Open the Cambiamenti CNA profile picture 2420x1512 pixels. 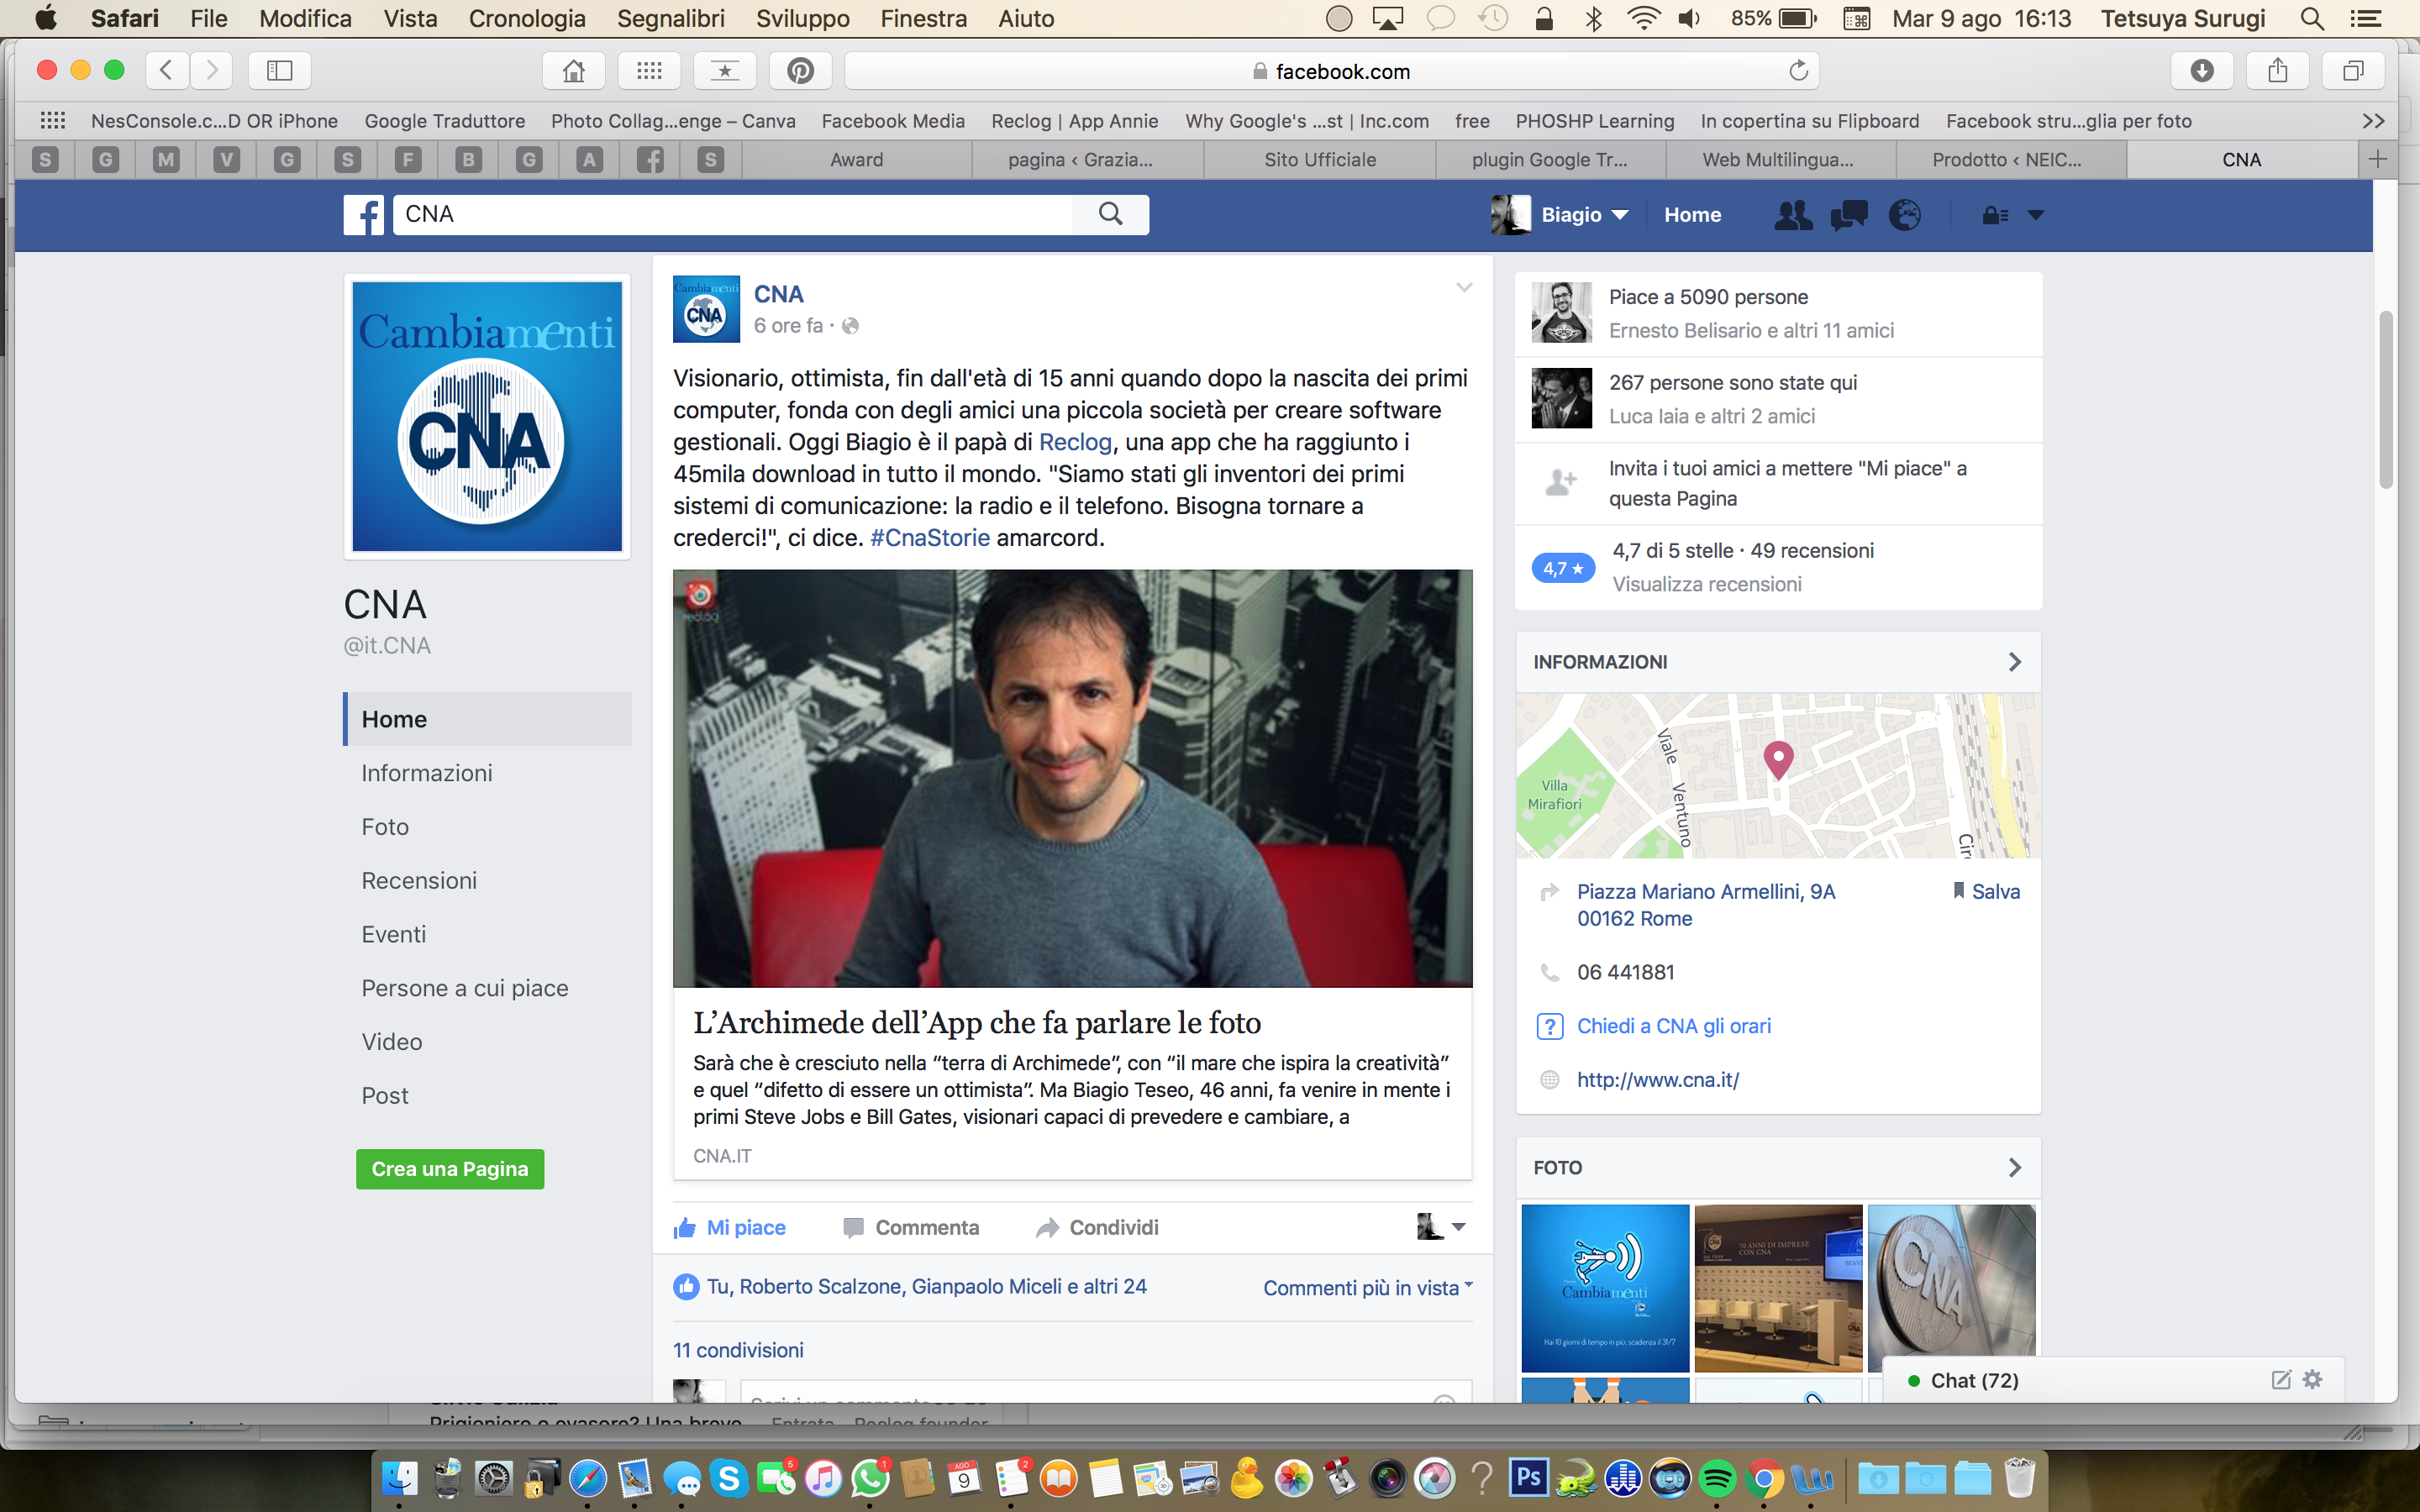click(x=487, y=416)
